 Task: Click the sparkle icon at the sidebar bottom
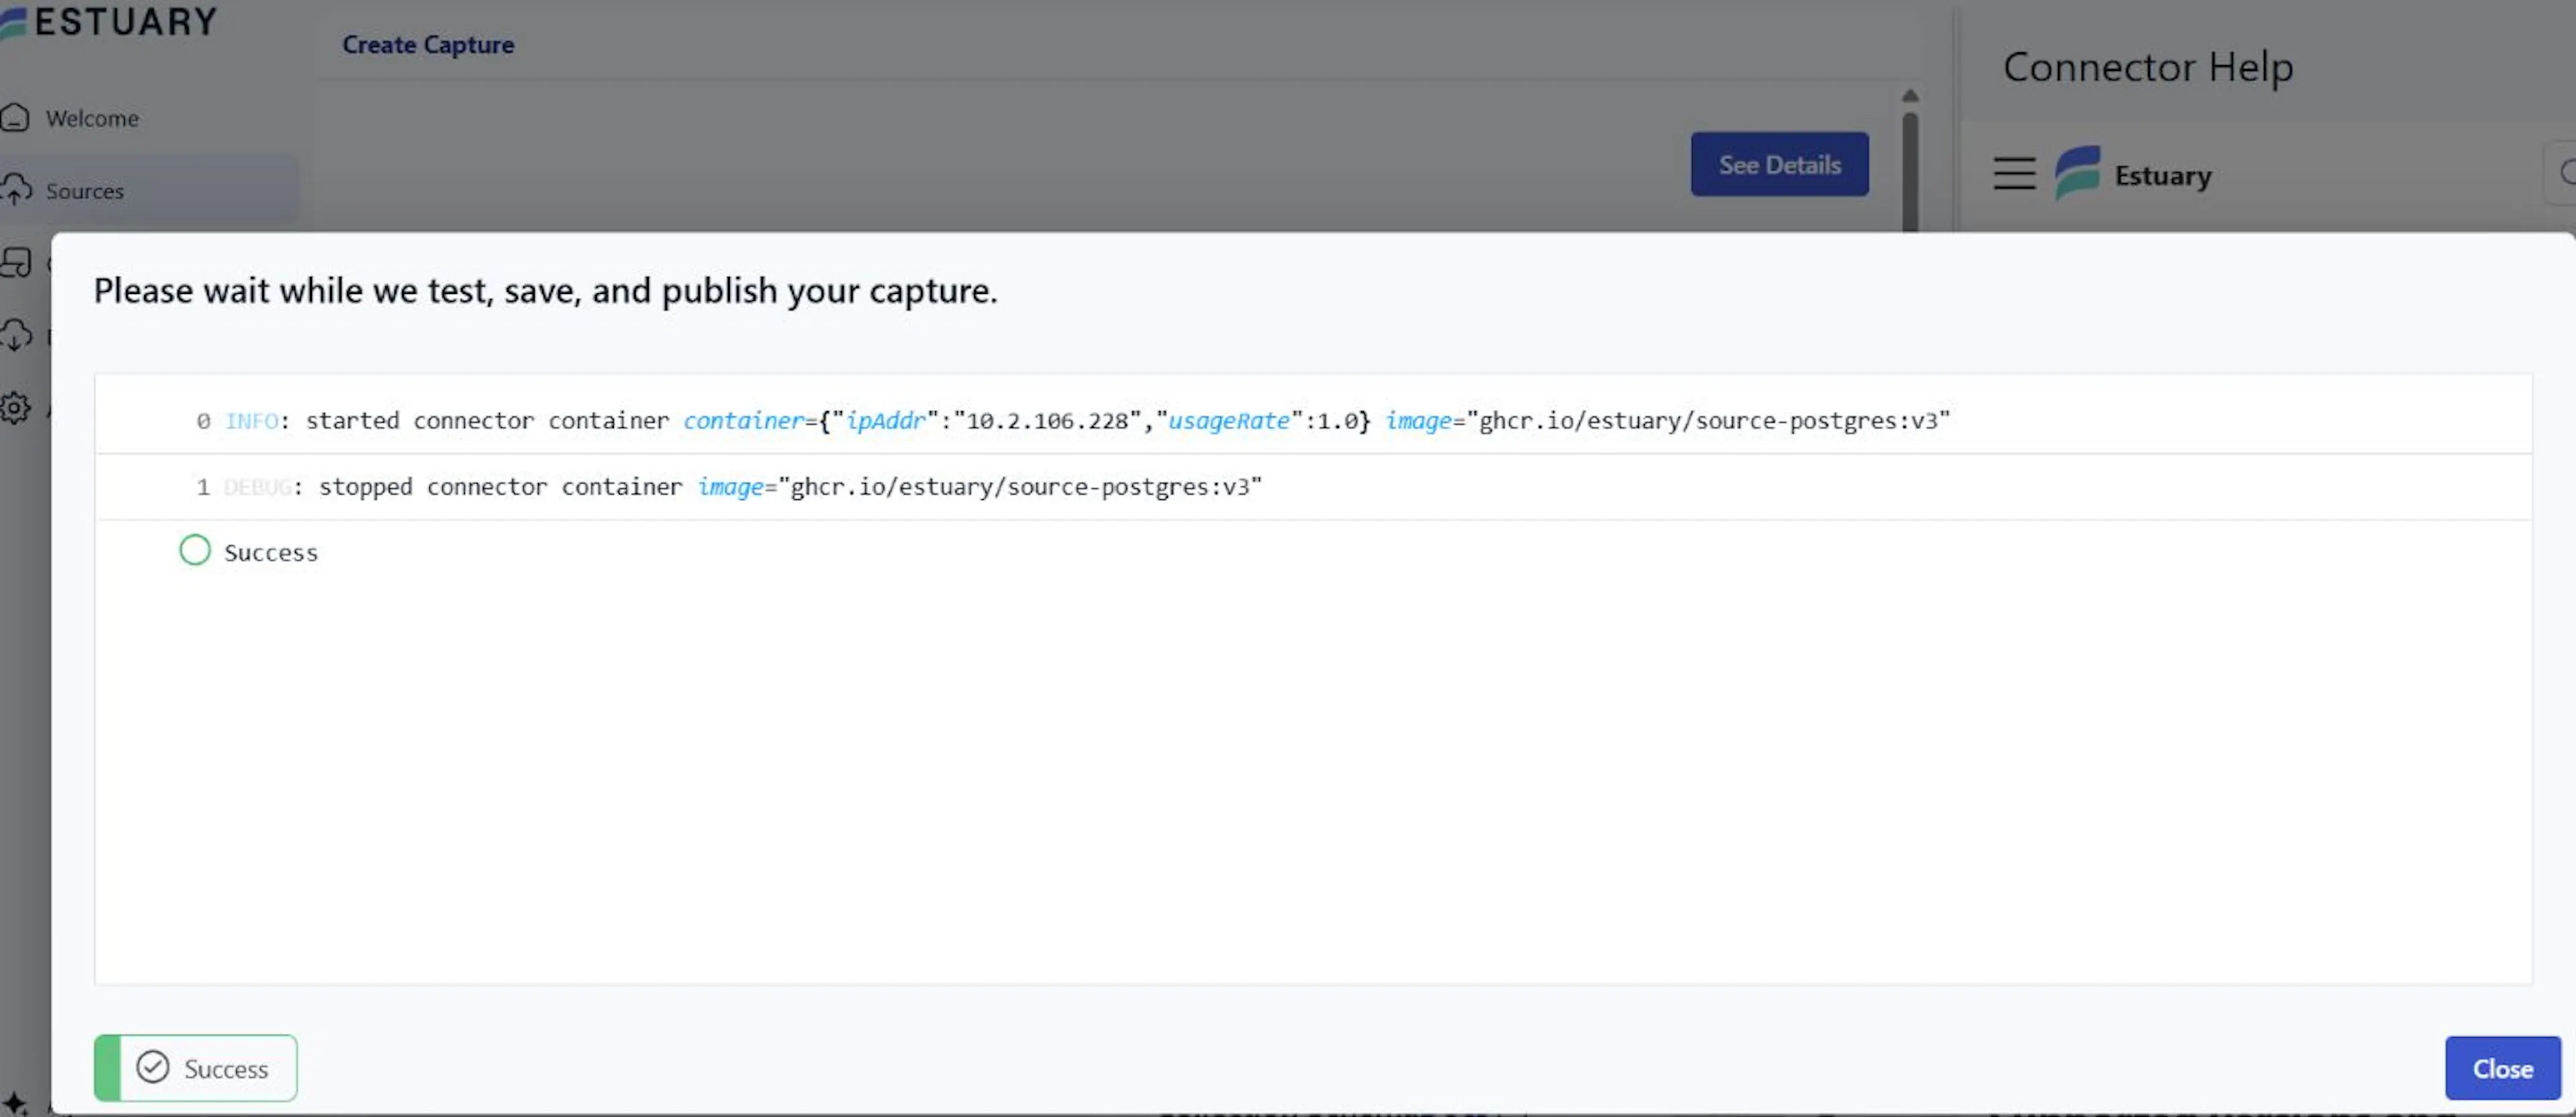(x=15, y=1104)
